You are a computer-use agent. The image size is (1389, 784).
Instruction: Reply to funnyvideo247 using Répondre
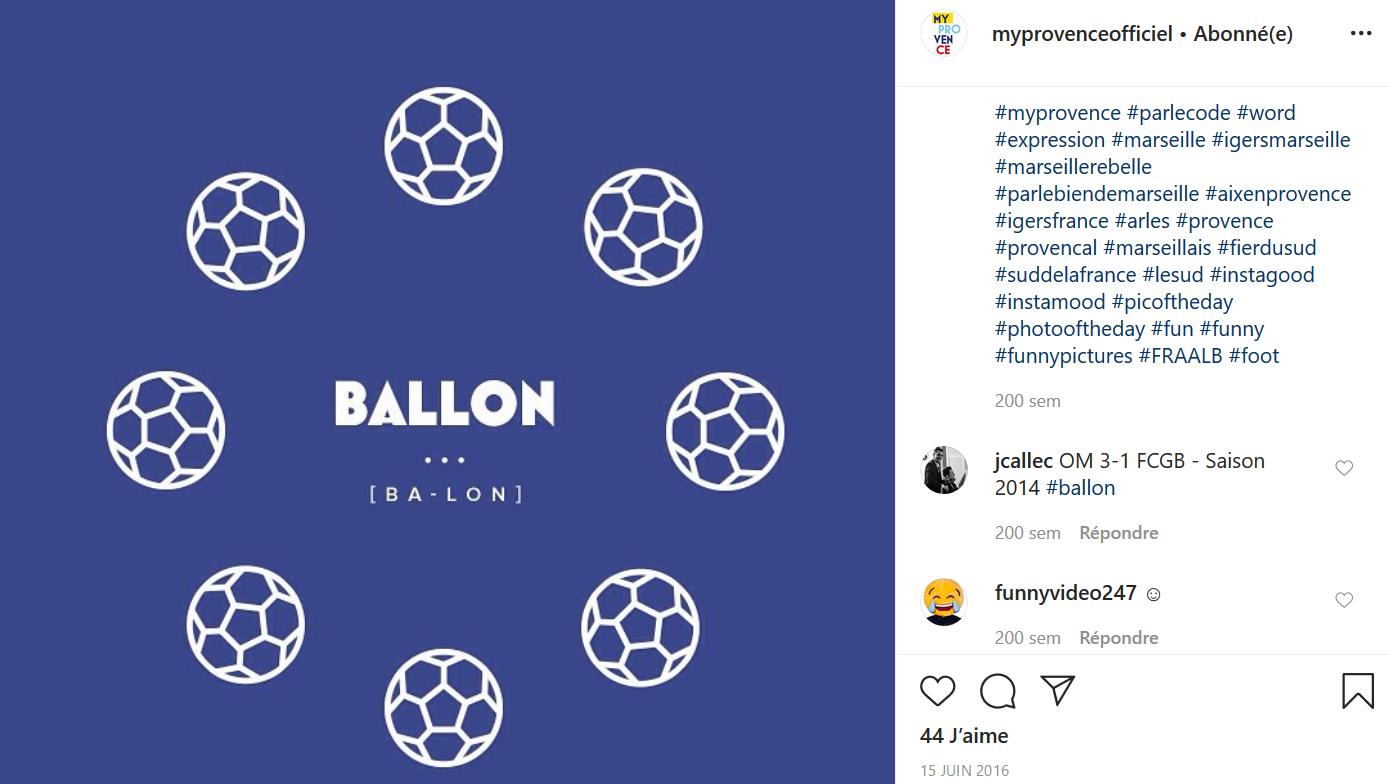1118,637
